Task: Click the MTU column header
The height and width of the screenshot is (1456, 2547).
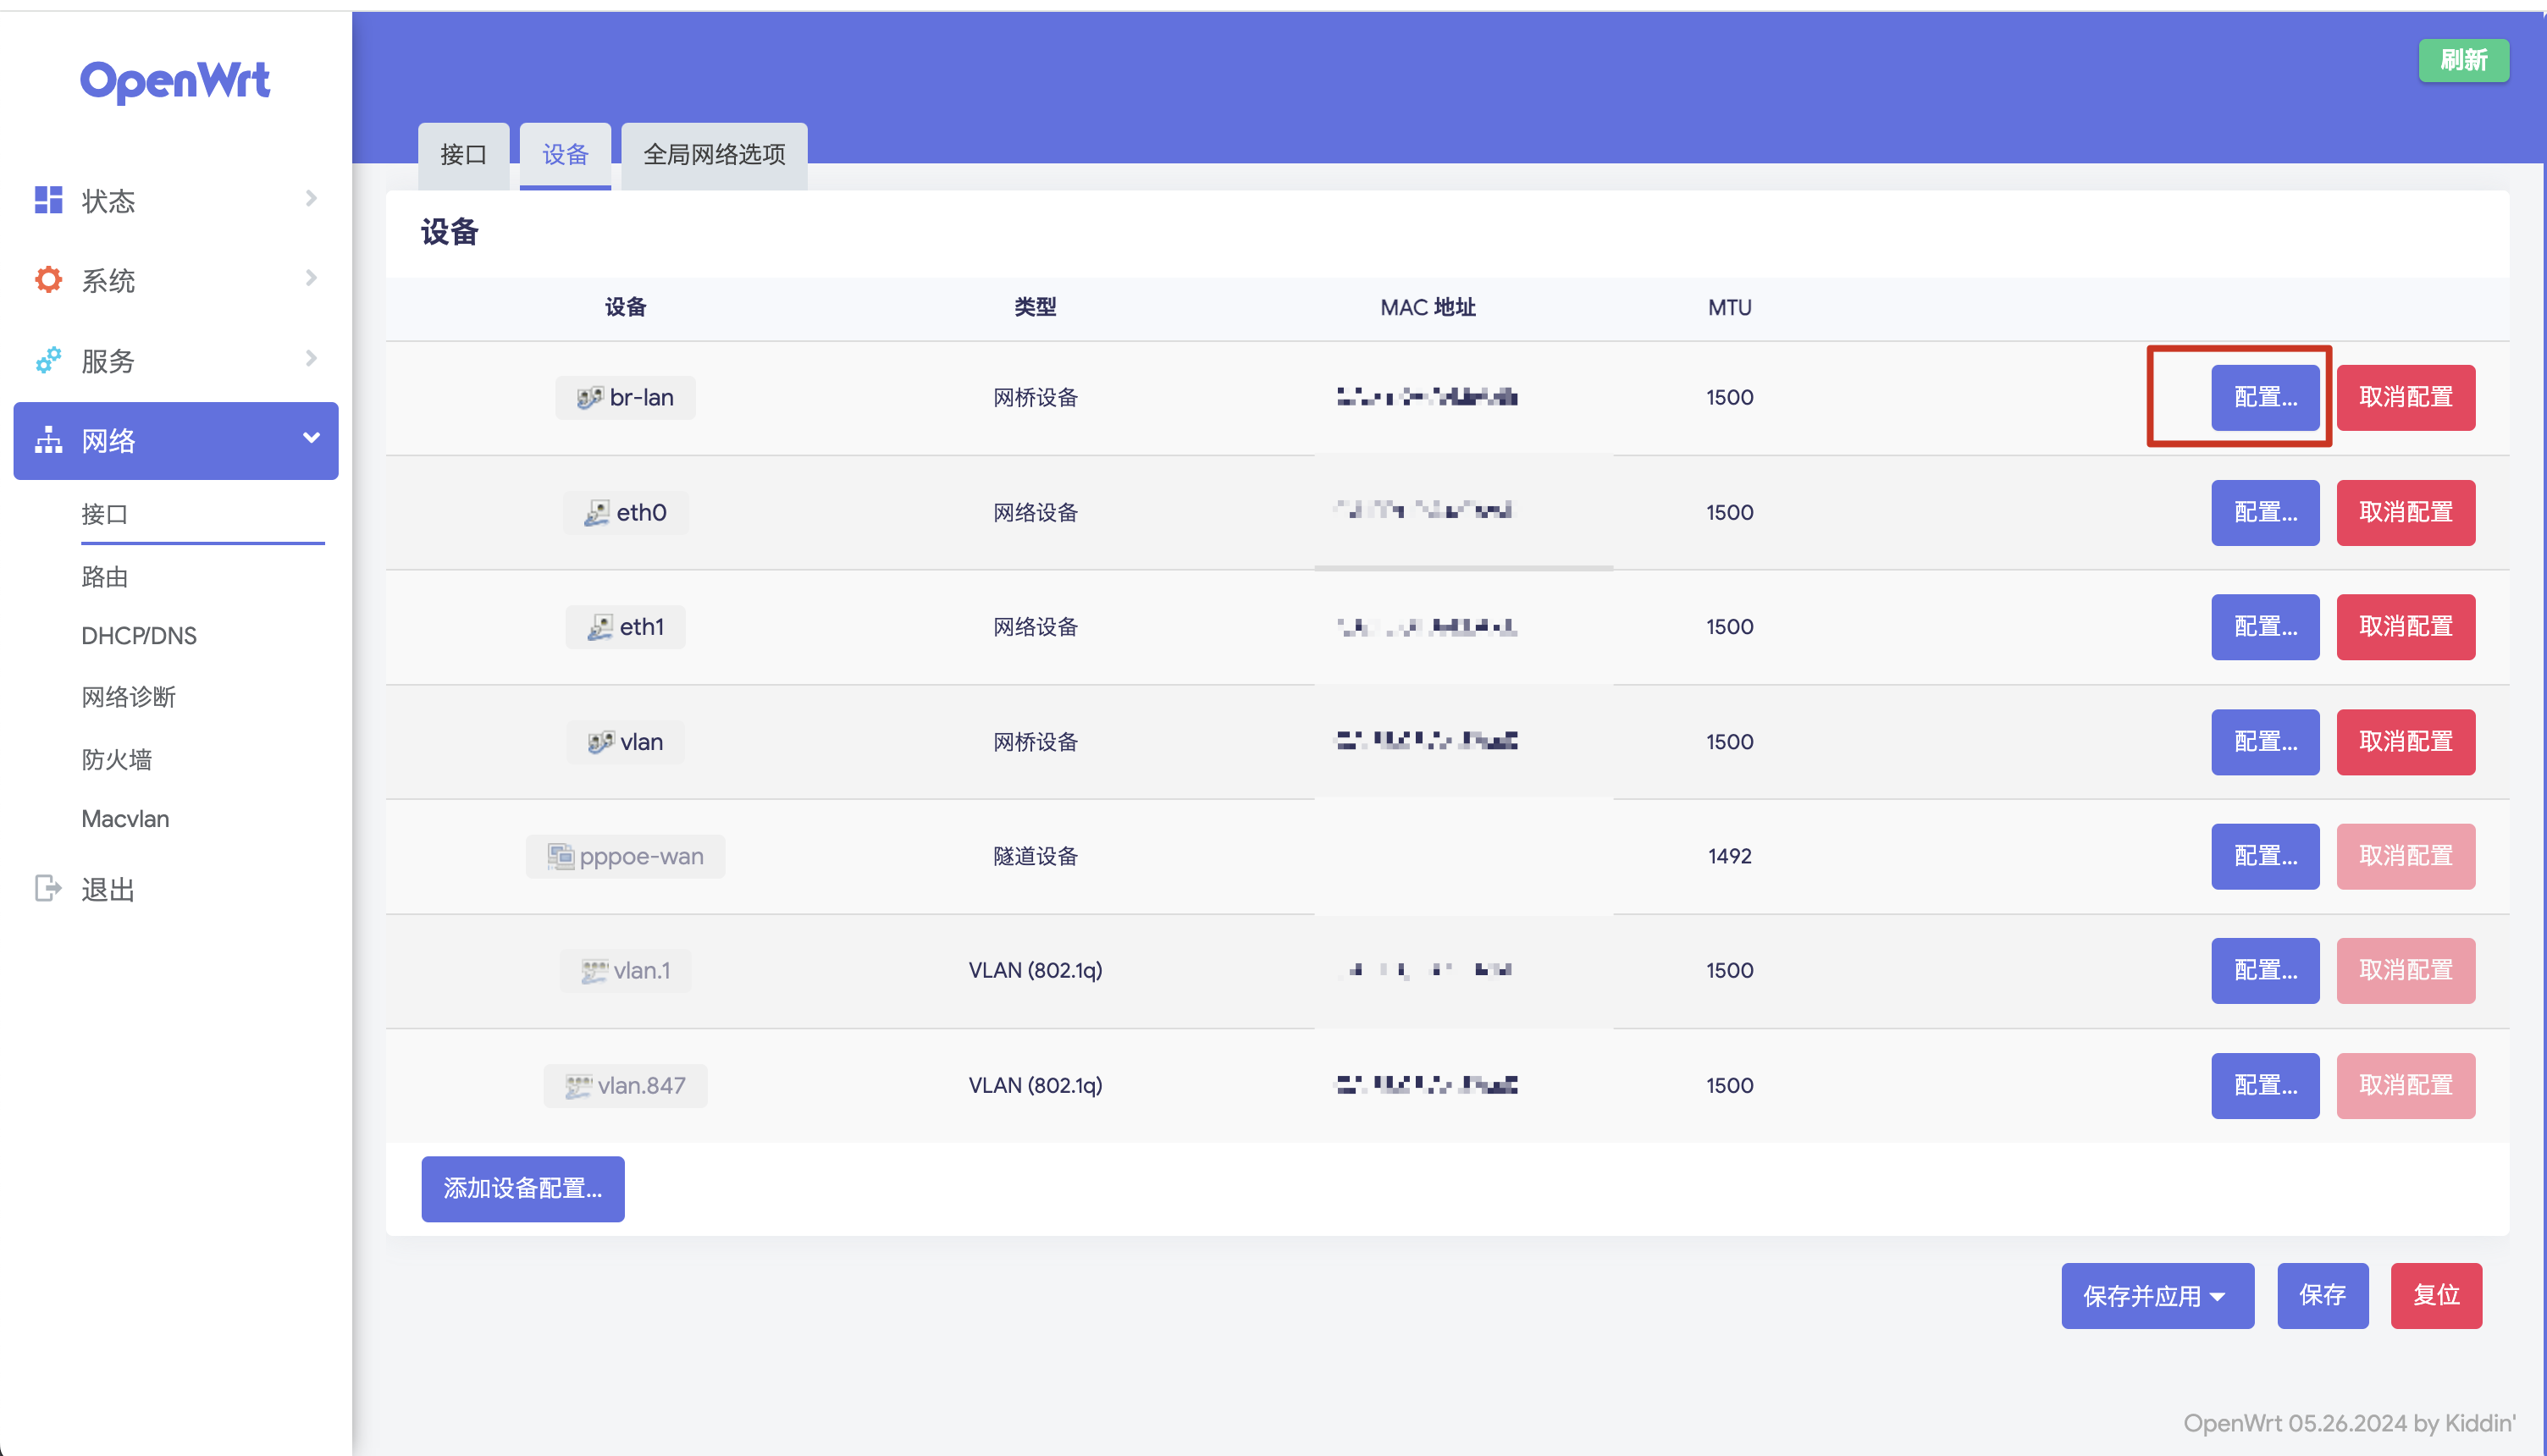Action: (1729, 308)
